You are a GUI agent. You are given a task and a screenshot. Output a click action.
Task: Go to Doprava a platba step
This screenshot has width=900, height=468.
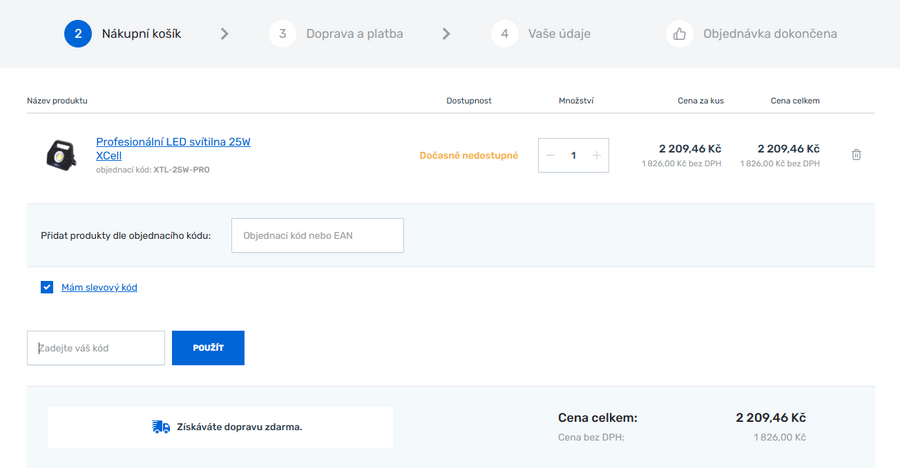(x=354, y=34)
